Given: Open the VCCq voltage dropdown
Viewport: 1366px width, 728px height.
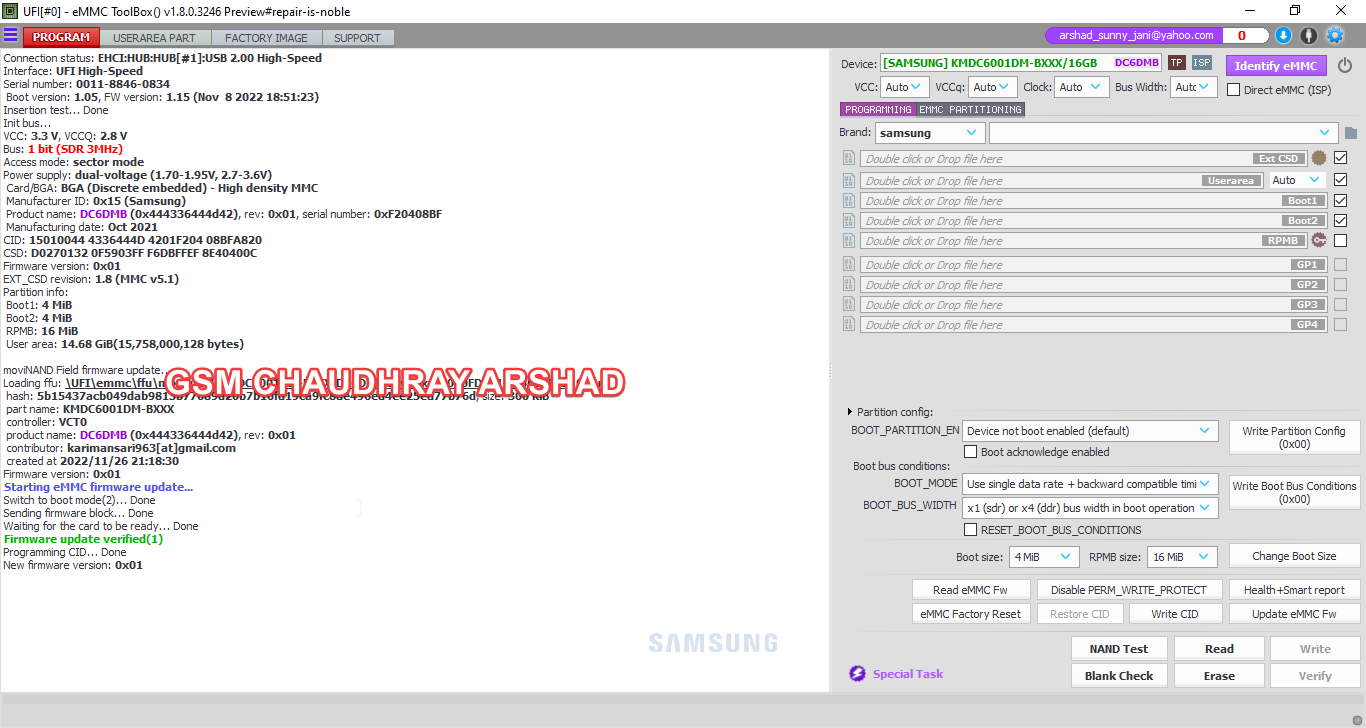Looking at the screenshot, I should 993,87.
